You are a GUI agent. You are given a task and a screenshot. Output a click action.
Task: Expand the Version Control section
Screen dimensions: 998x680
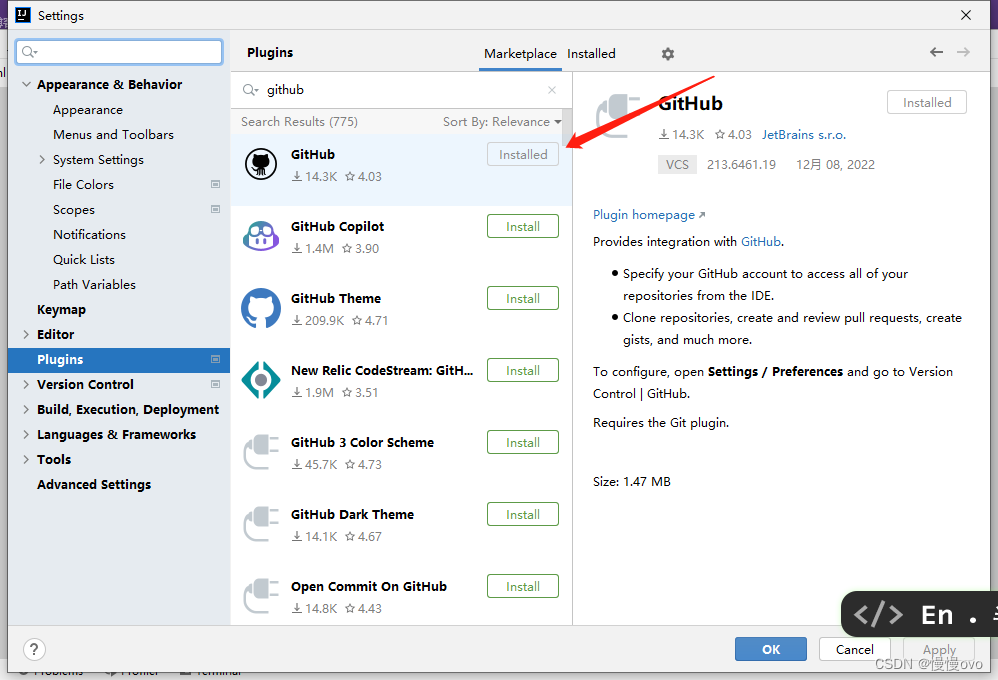click(26, 384)
